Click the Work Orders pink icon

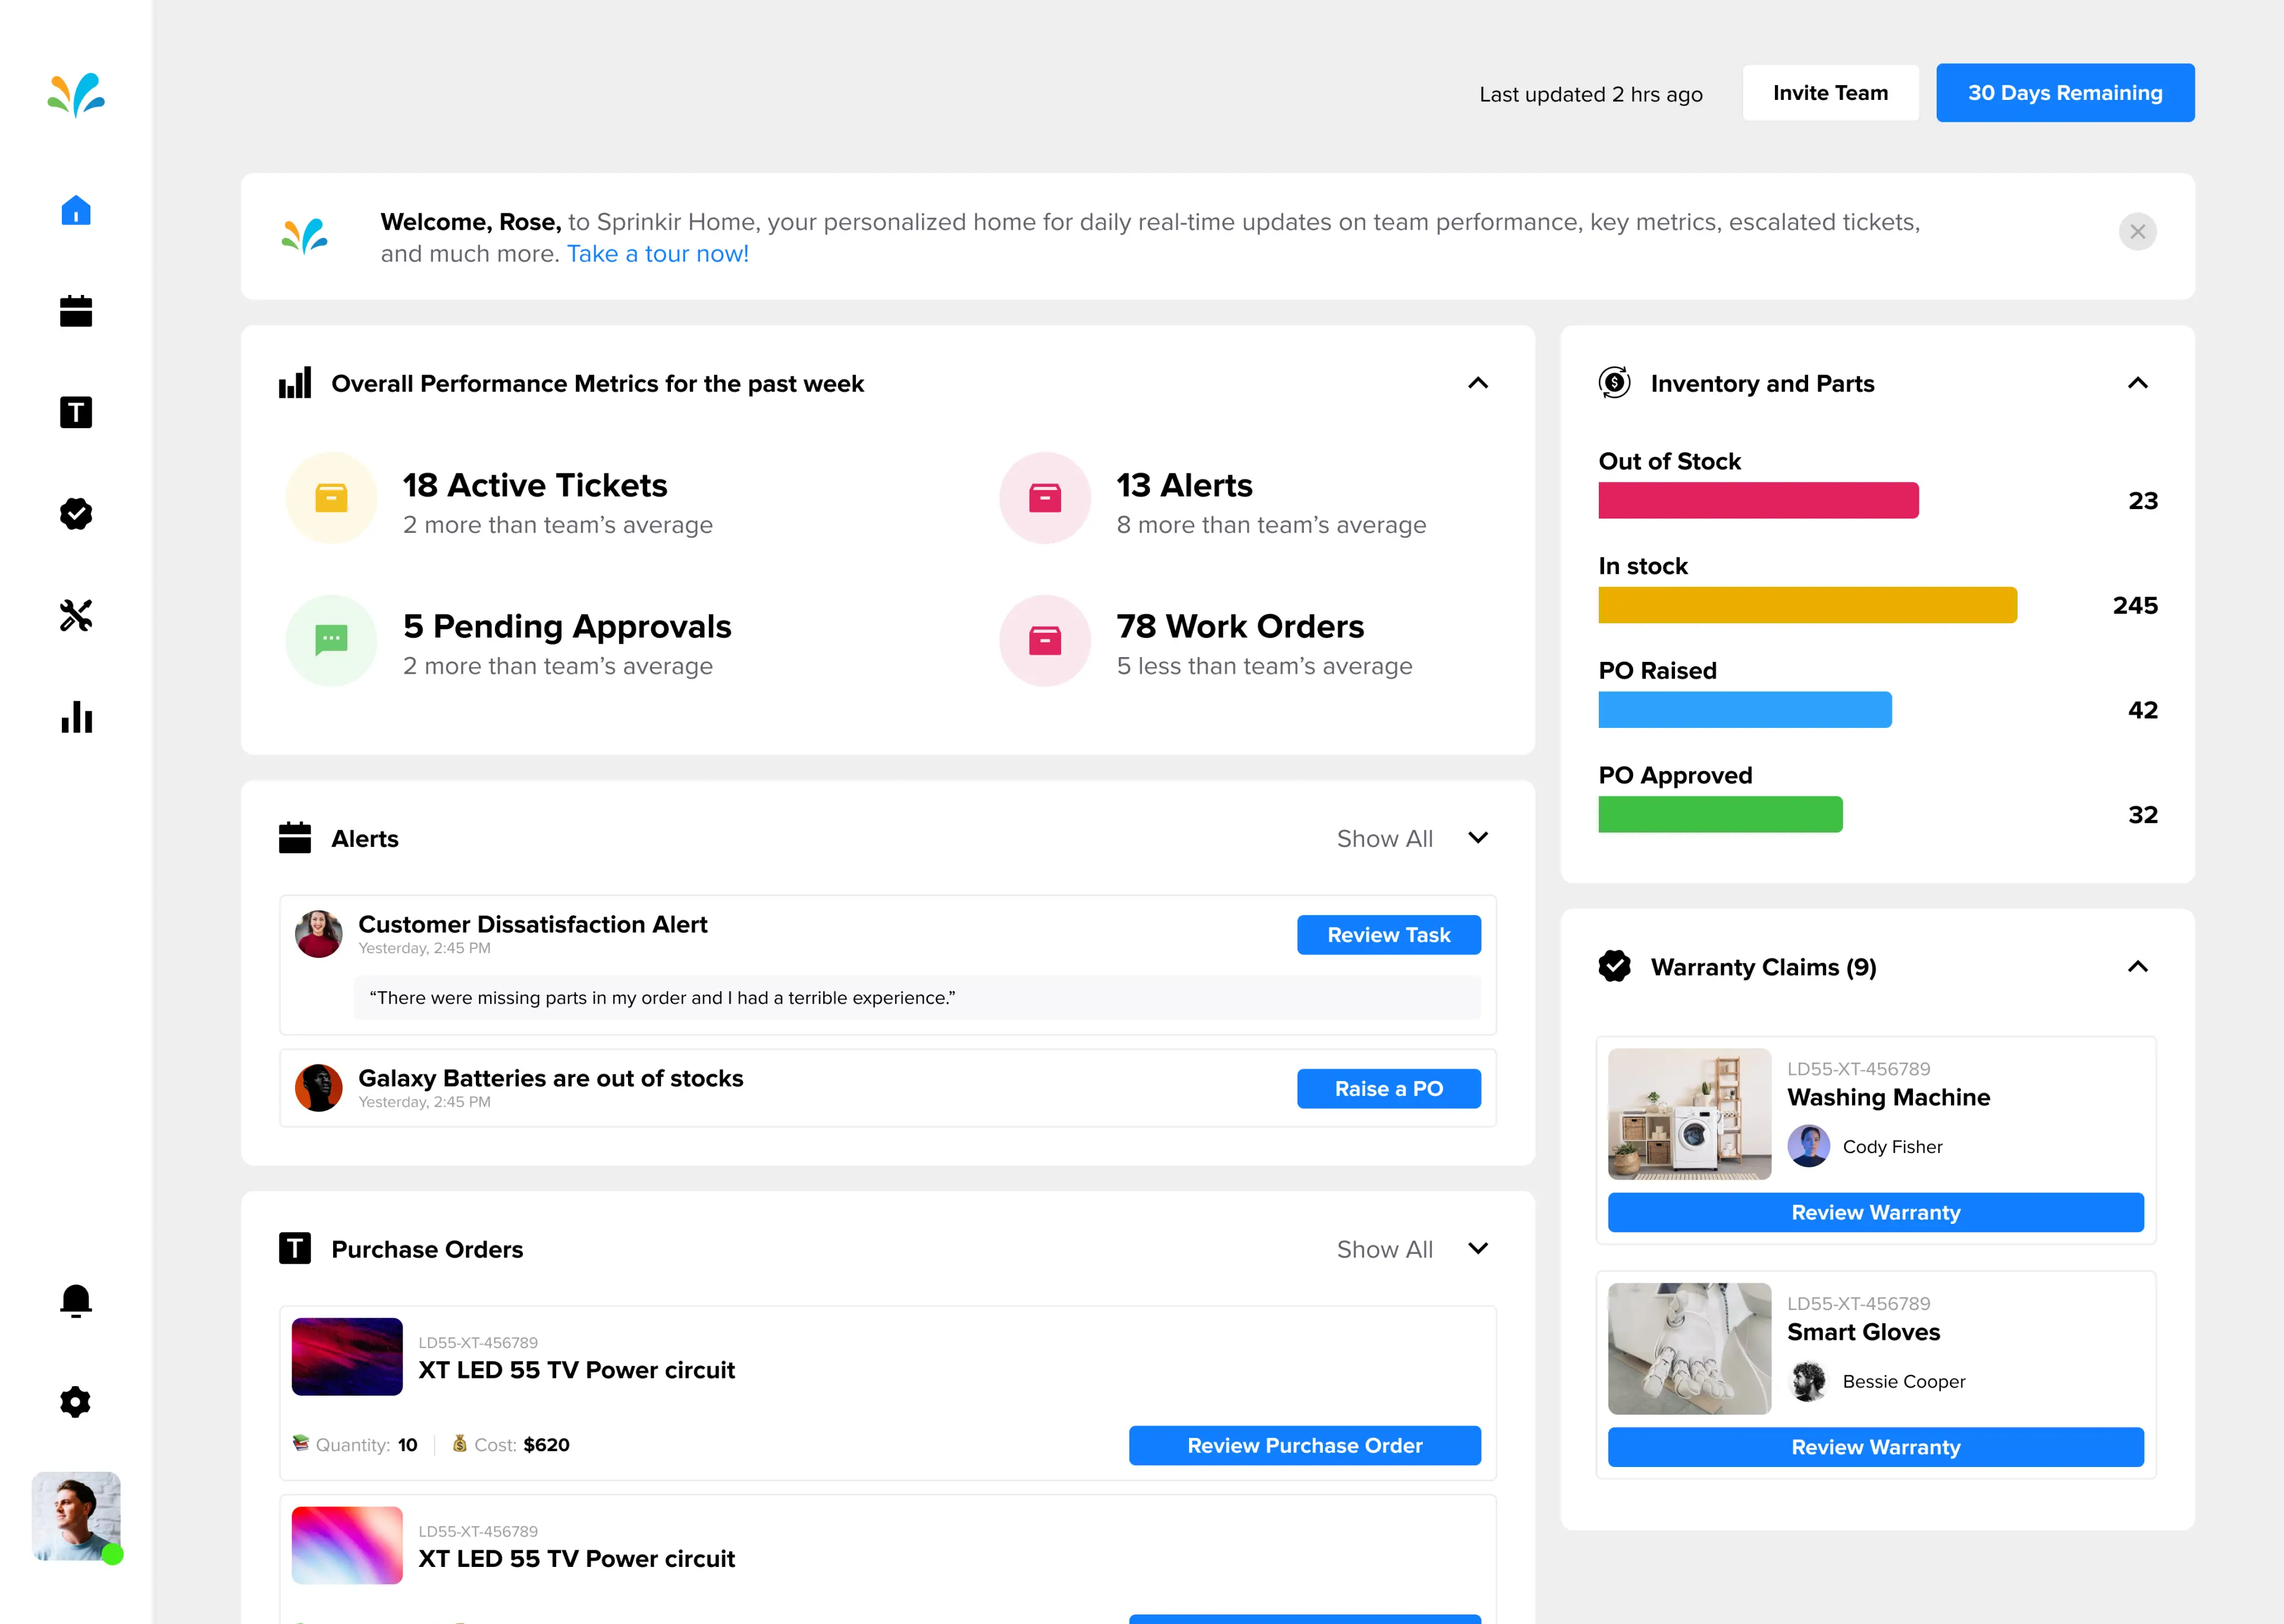tap(1045, 640)
